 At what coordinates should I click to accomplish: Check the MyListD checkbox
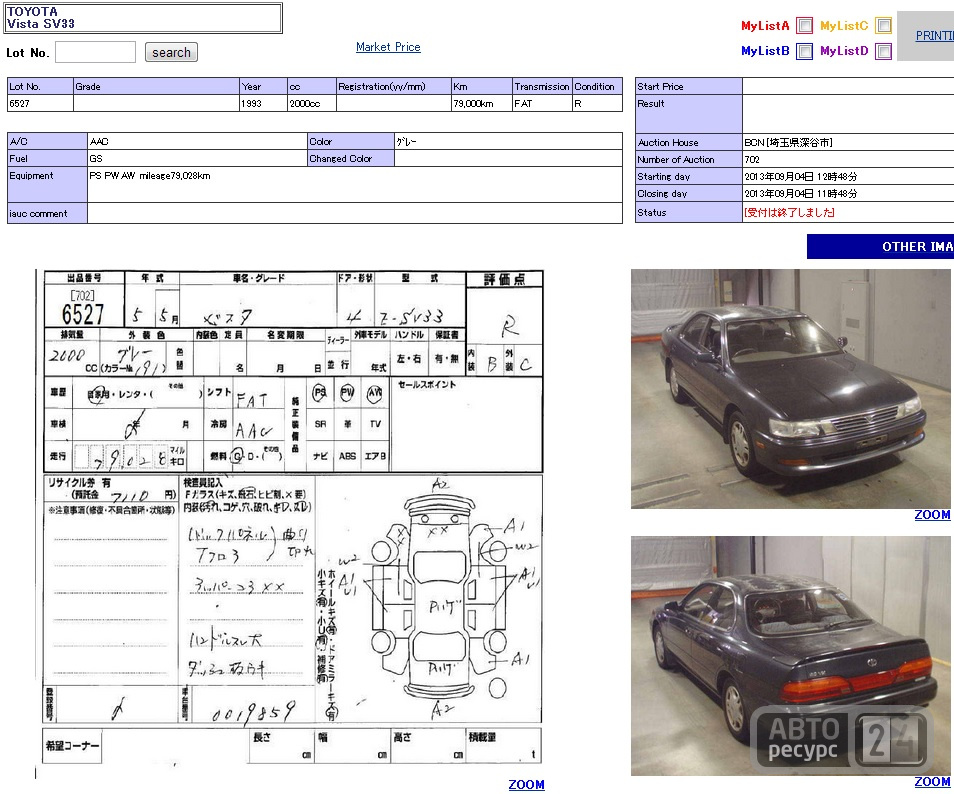[883, 51]
